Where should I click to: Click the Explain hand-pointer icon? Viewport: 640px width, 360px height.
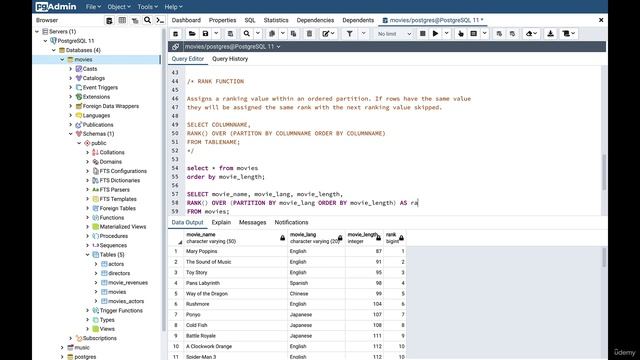[461, 34]
